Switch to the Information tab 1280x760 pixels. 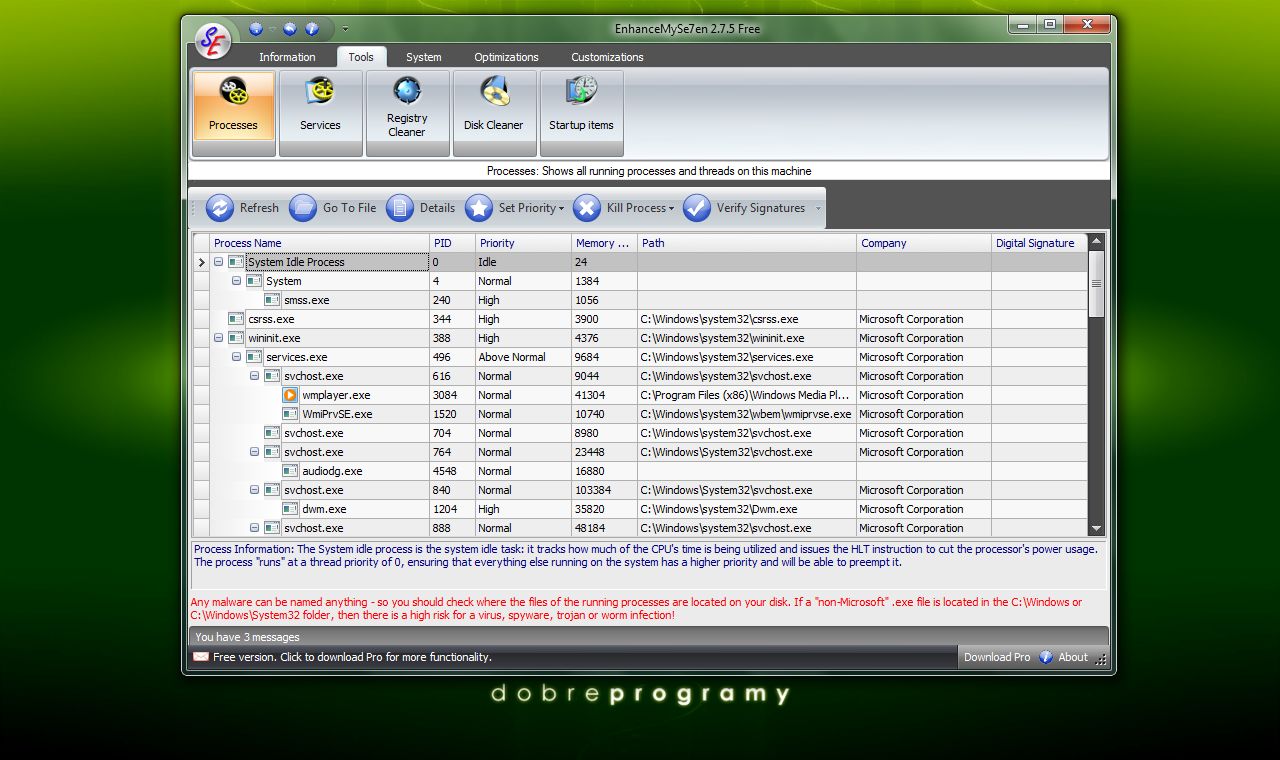tap(287, 57)
